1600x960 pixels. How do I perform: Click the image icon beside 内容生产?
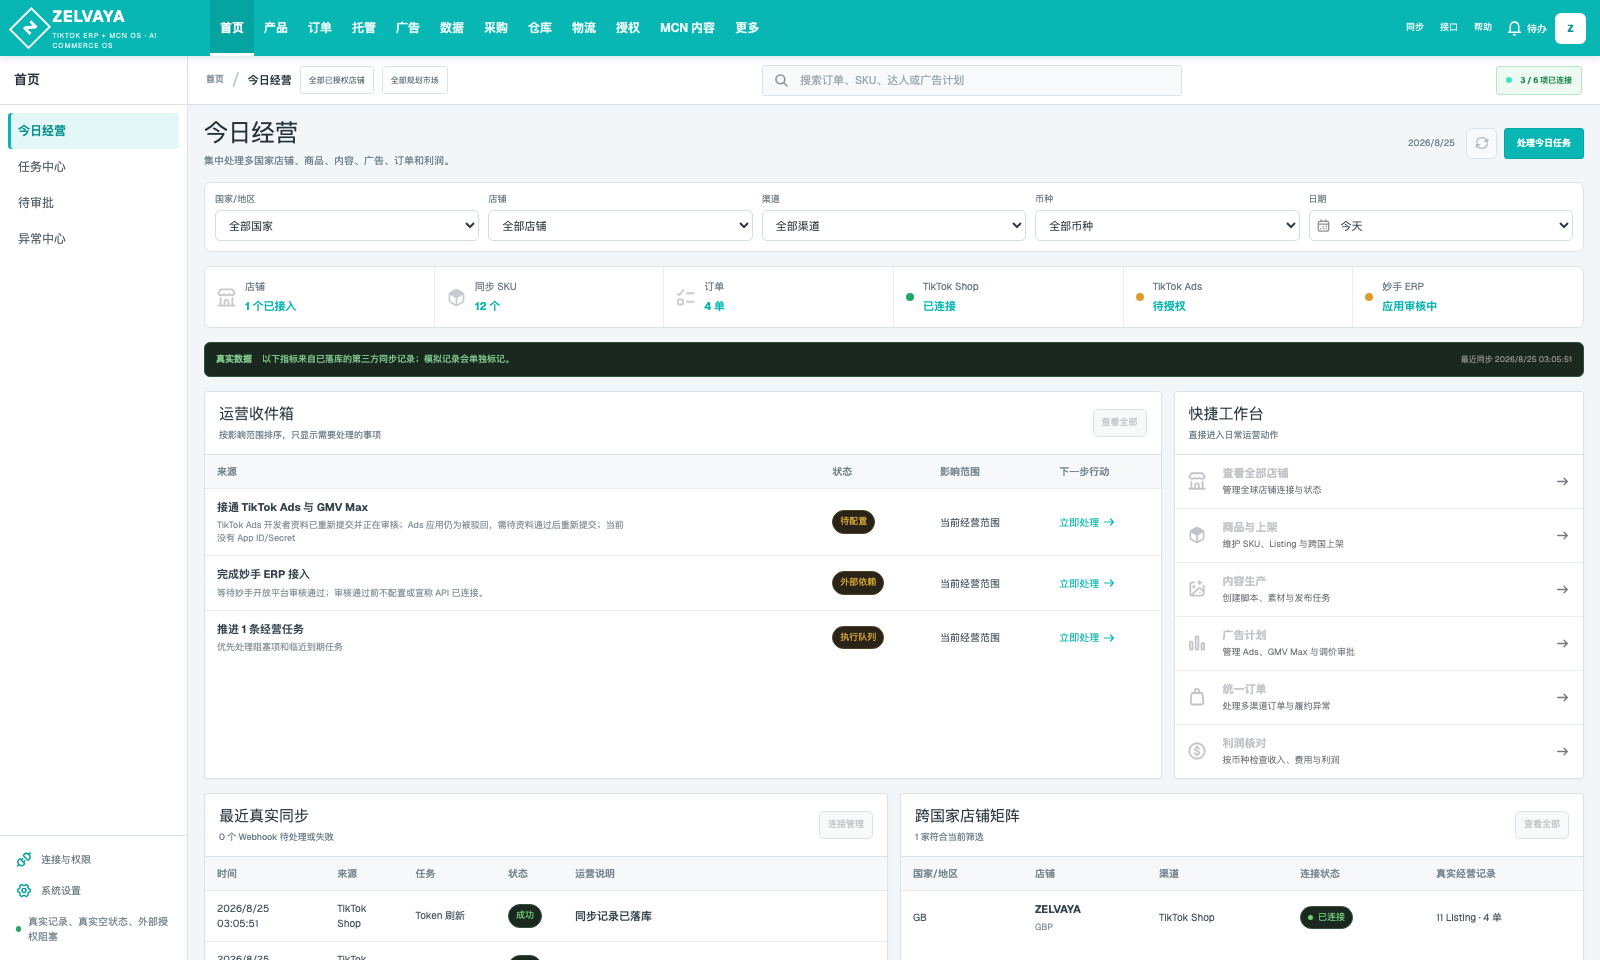pyautogui.click(x=1197, y=589)
